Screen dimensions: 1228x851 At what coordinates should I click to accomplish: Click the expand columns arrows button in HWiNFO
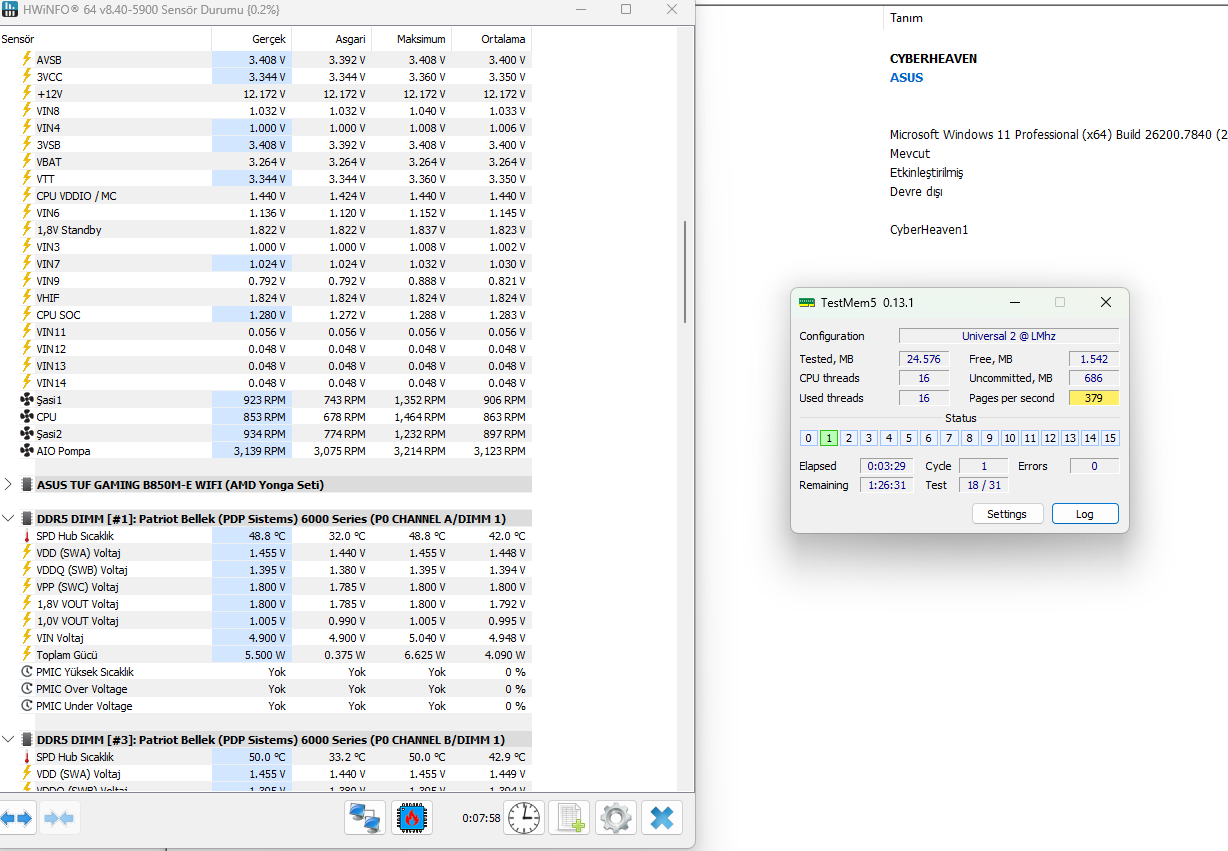coord(17,818)
